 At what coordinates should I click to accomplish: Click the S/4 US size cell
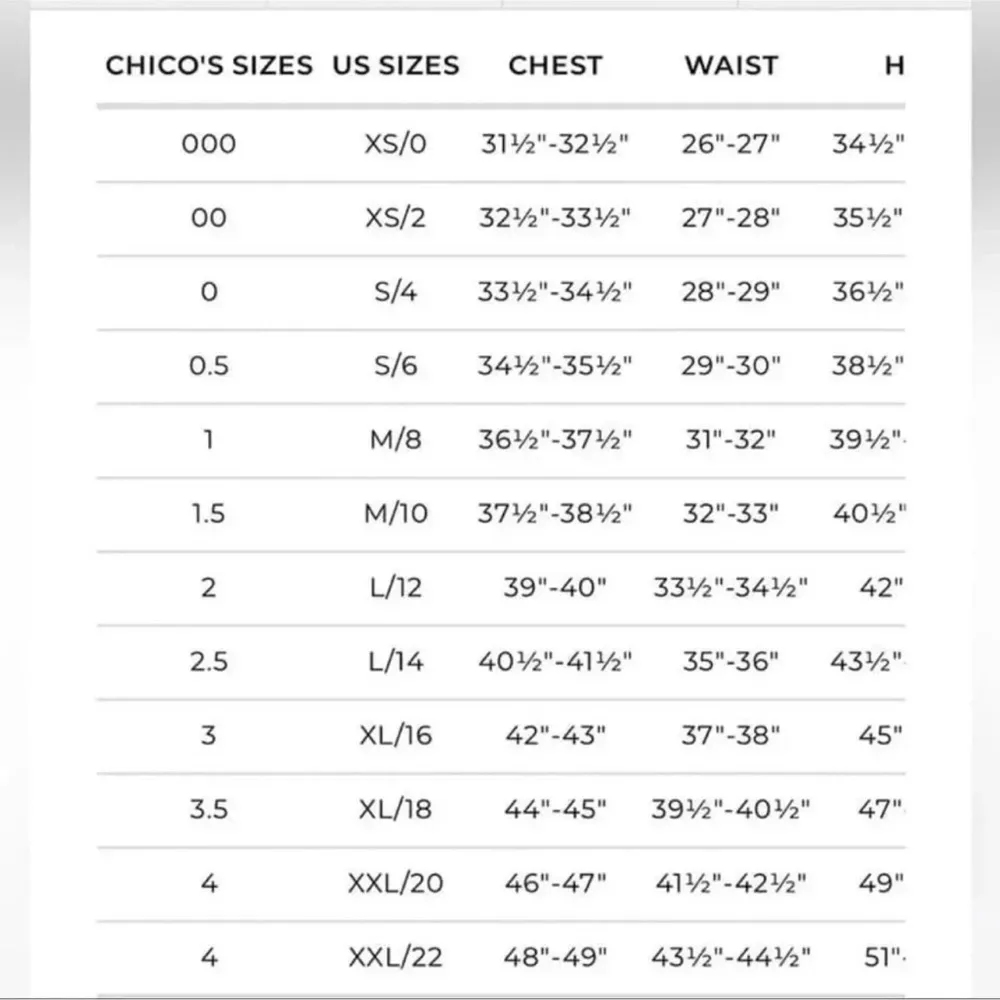[396, 292]
